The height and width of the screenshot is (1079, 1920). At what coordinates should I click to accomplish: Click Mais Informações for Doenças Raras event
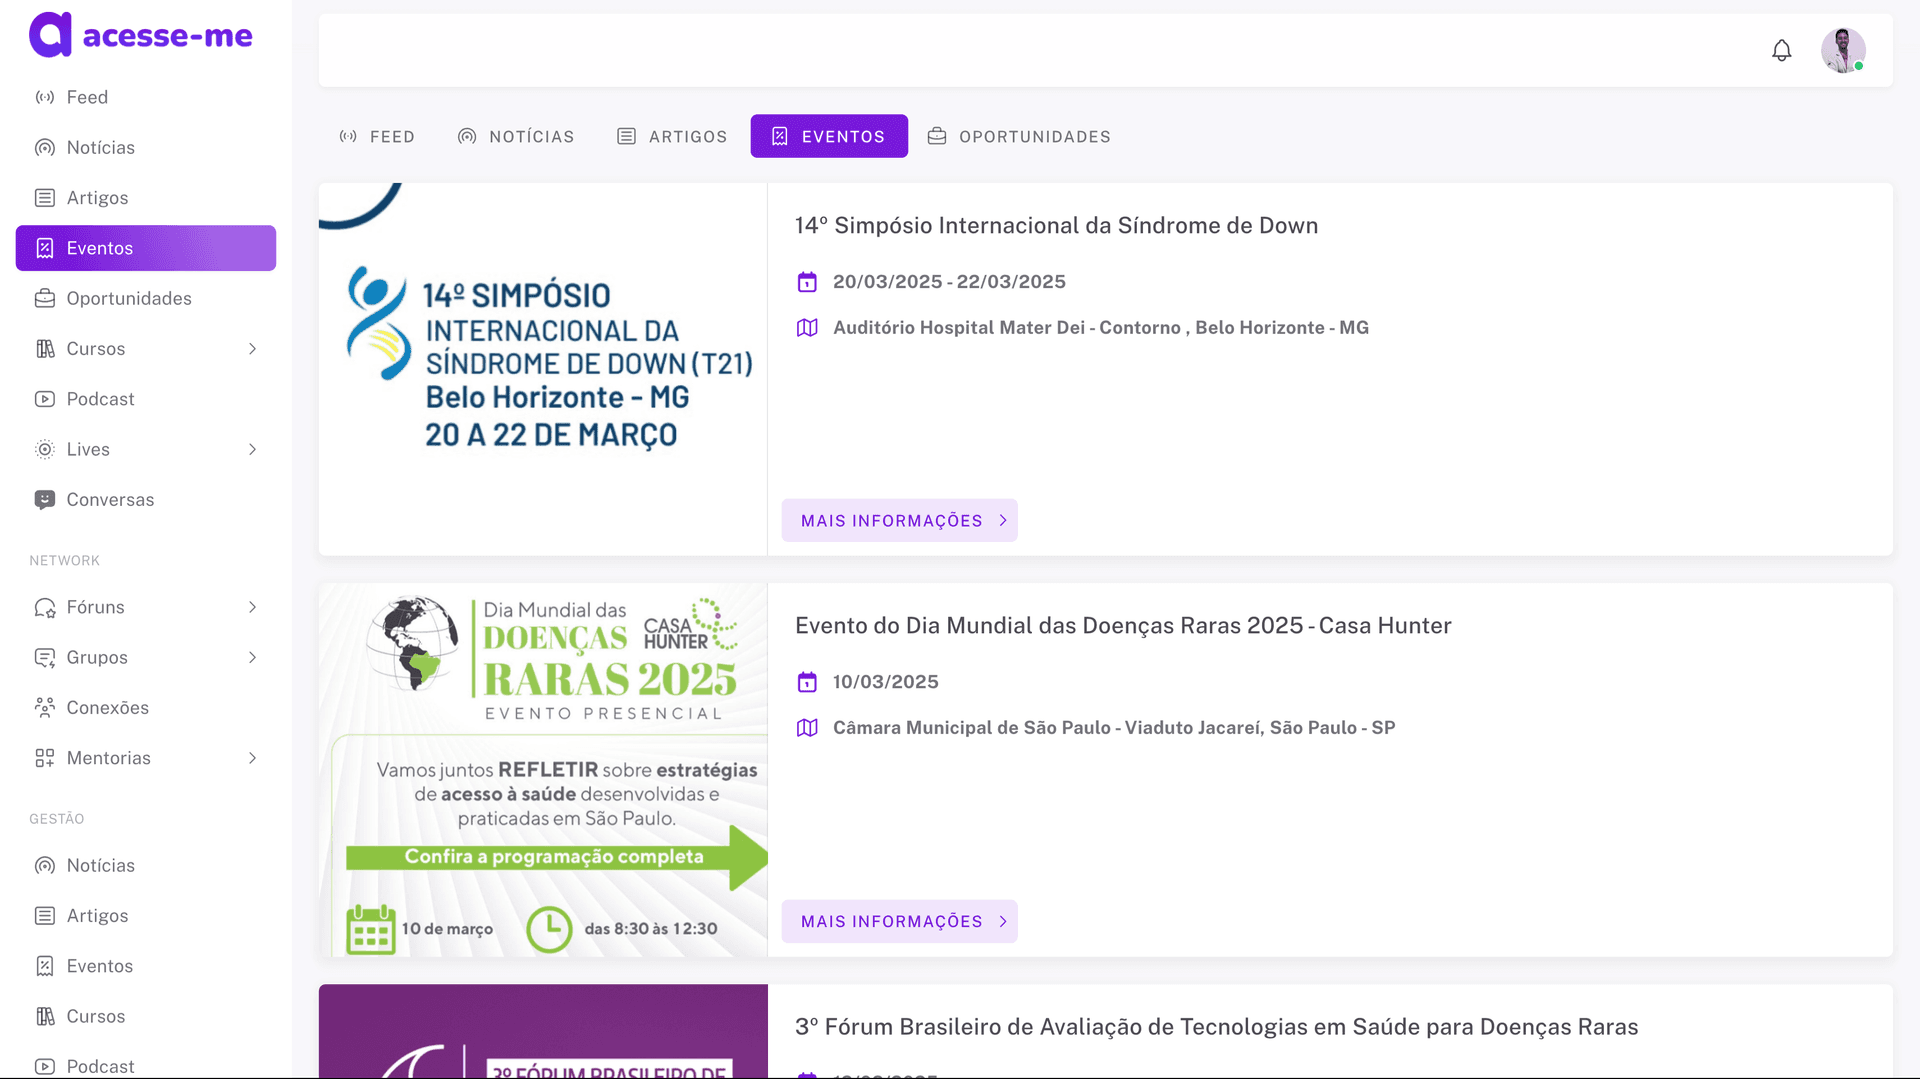[899, 922]
